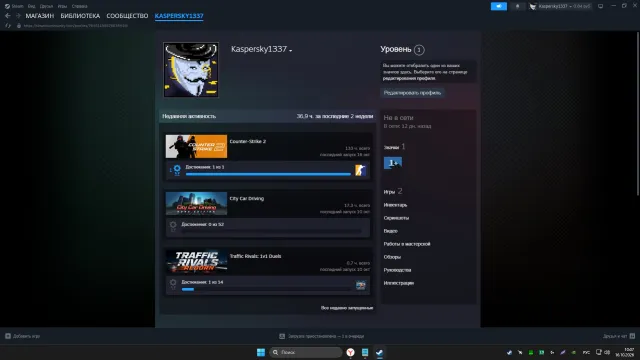Open Yandex Browser from the taskbar
The width and height of the screenshot is (640, 360).
(x=350, y=352)
